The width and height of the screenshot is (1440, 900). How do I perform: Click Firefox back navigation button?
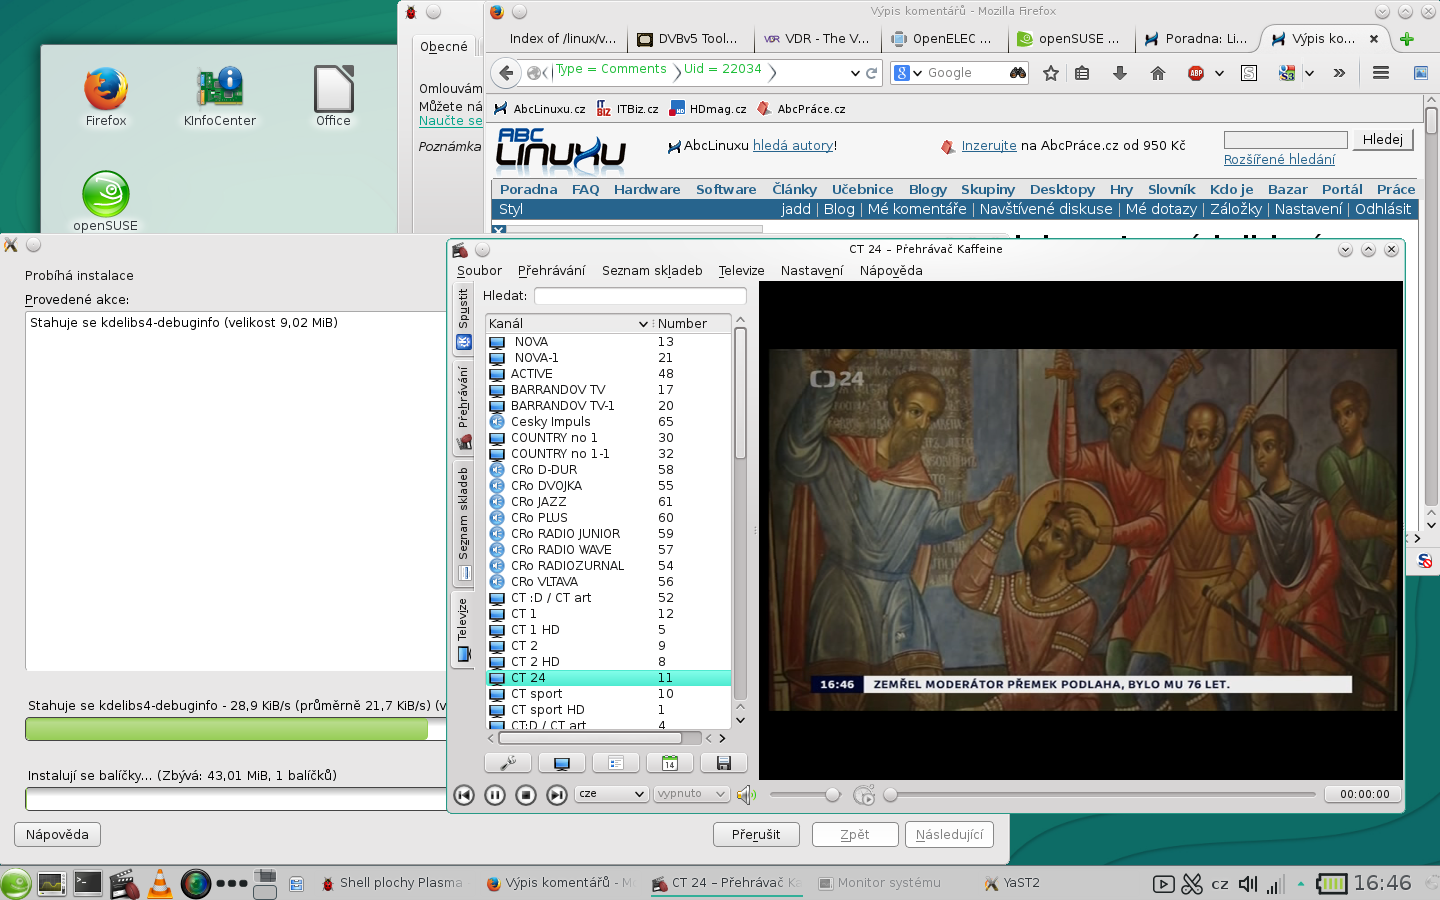(506, 73)
